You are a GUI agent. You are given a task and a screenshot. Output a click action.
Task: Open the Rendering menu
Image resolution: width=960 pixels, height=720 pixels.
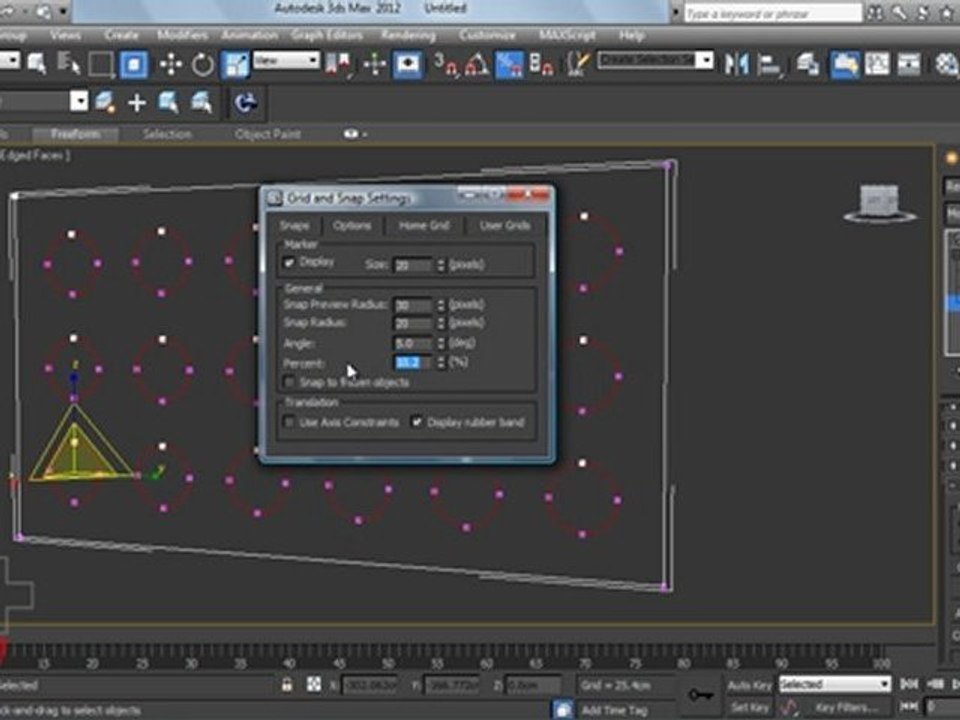click(x=408, y=35)
